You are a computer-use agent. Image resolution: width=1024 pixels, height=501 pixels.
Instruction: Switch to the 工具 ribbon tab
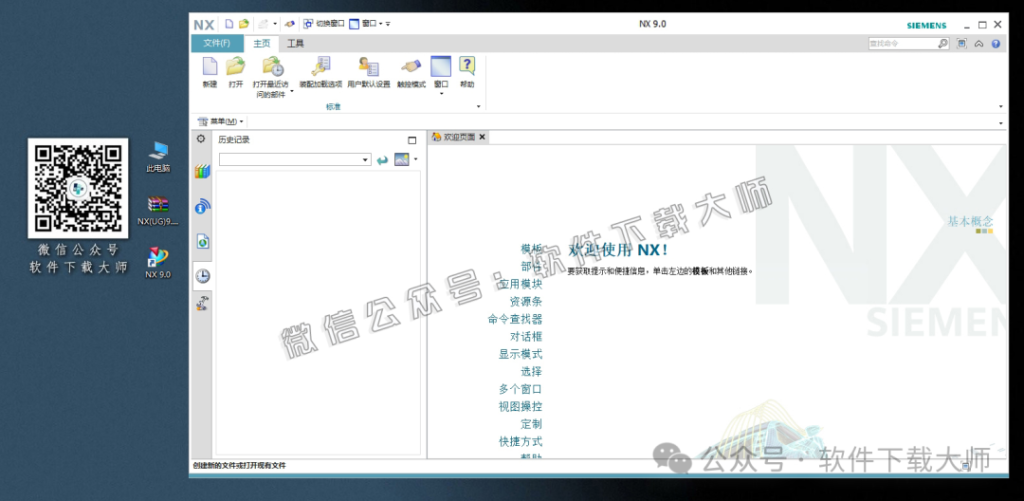pyautogui.click(x=296, y=43)
